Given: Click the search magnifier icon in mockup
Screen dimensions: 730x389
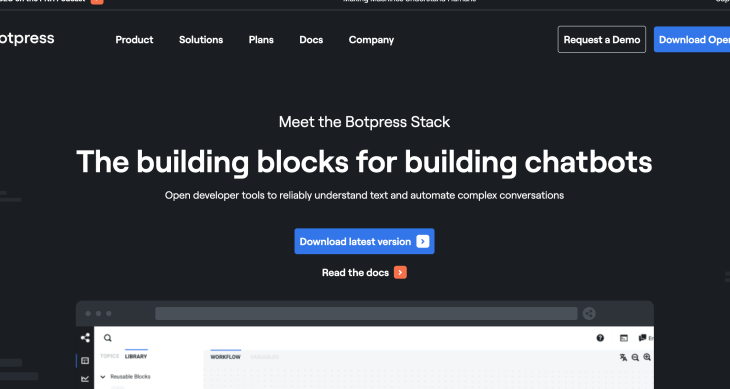Looking at the screenshot, I should (108, 338).
